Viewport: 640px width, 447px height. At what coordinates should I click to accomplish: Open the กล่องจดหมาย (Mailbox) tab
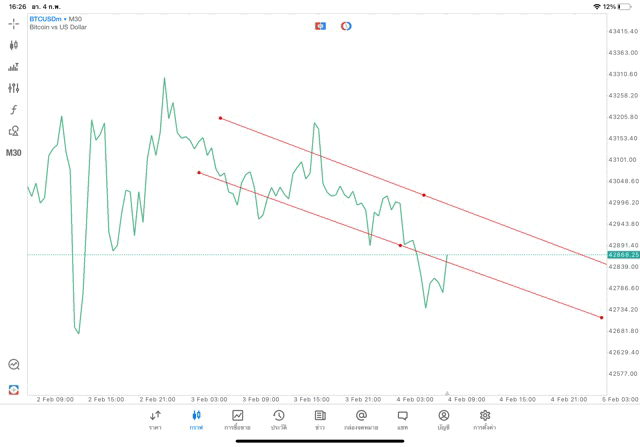361,419
